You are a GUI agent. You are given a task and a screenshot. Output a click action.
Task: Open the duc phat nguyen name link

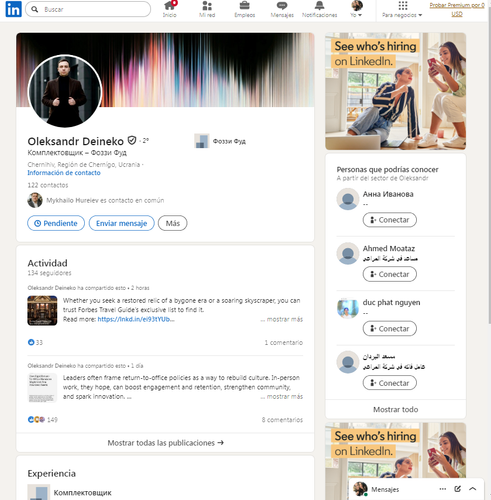[x=391, y=303]
